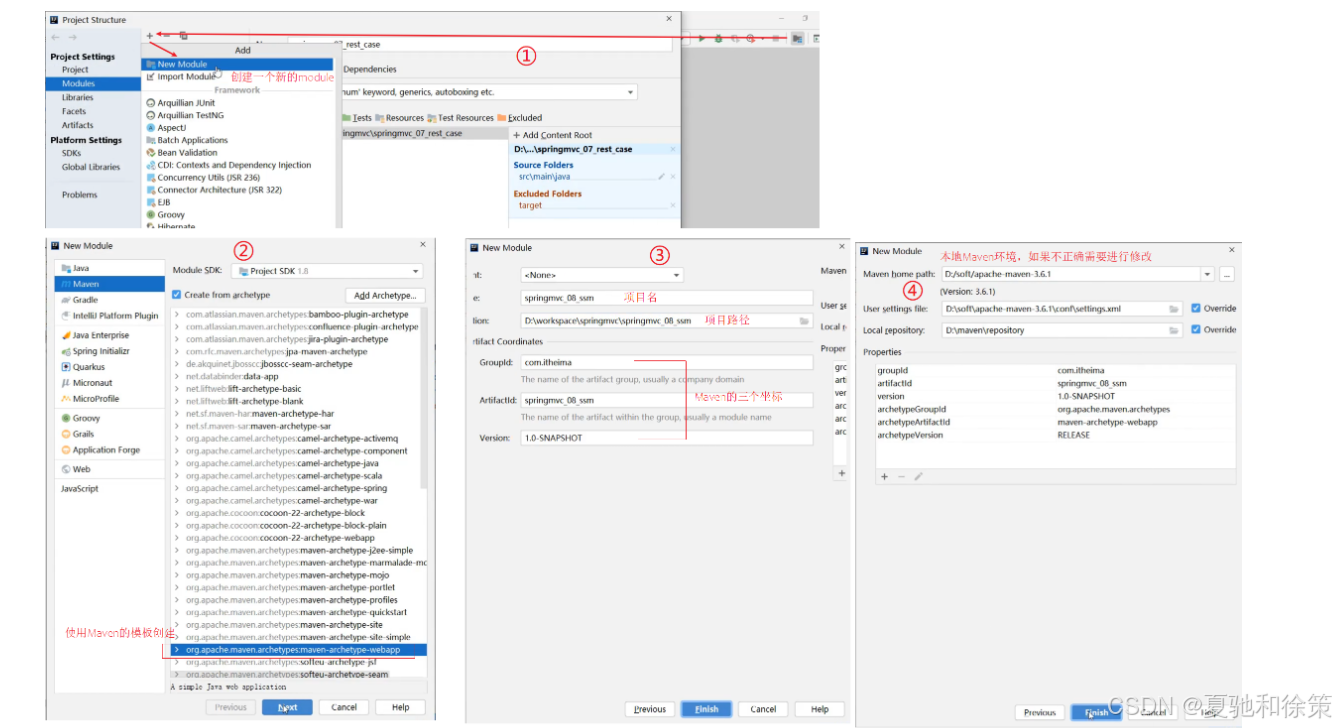Viewport: 1336px width, 728px height.
Task: Remove the selected Maven property with minus icon
Action: coord(901,476)
